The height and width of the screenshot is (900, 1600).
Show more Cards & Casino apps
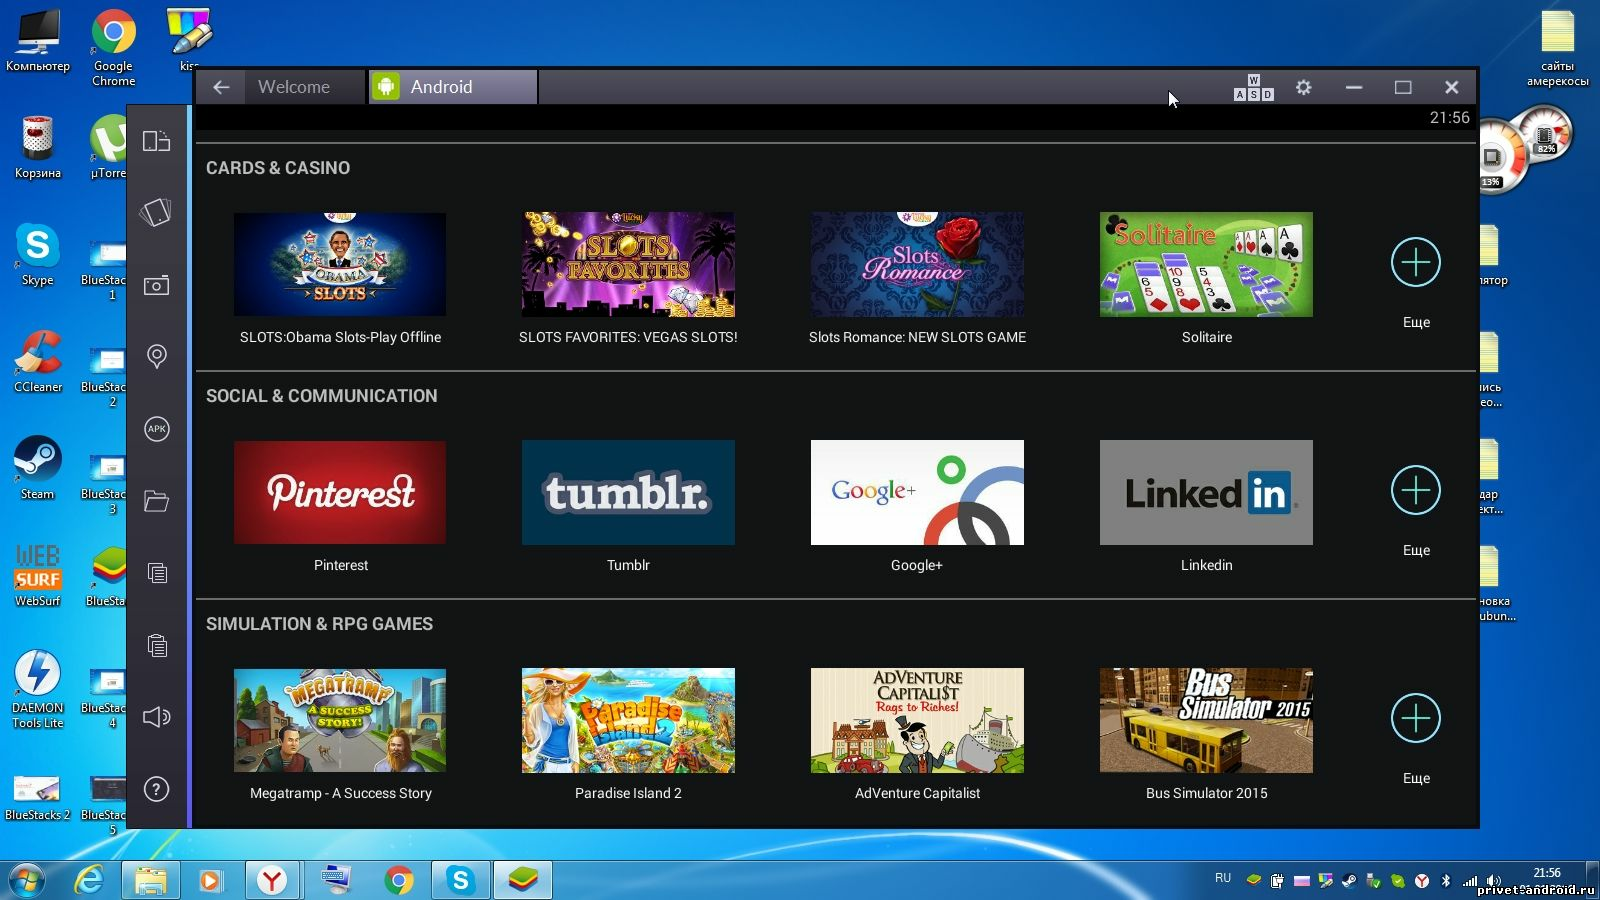[1416, 262]
